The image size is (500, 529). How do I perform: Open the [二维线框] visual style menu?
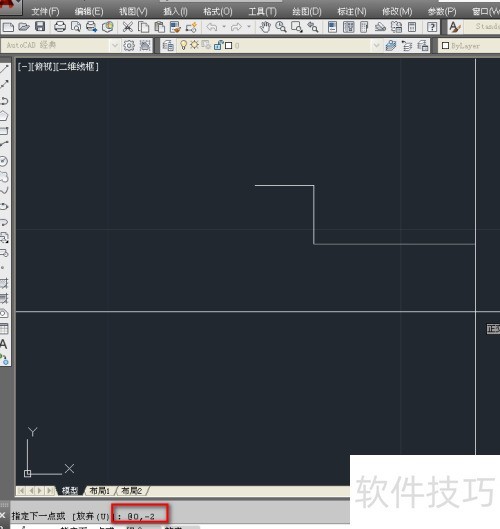78,66
